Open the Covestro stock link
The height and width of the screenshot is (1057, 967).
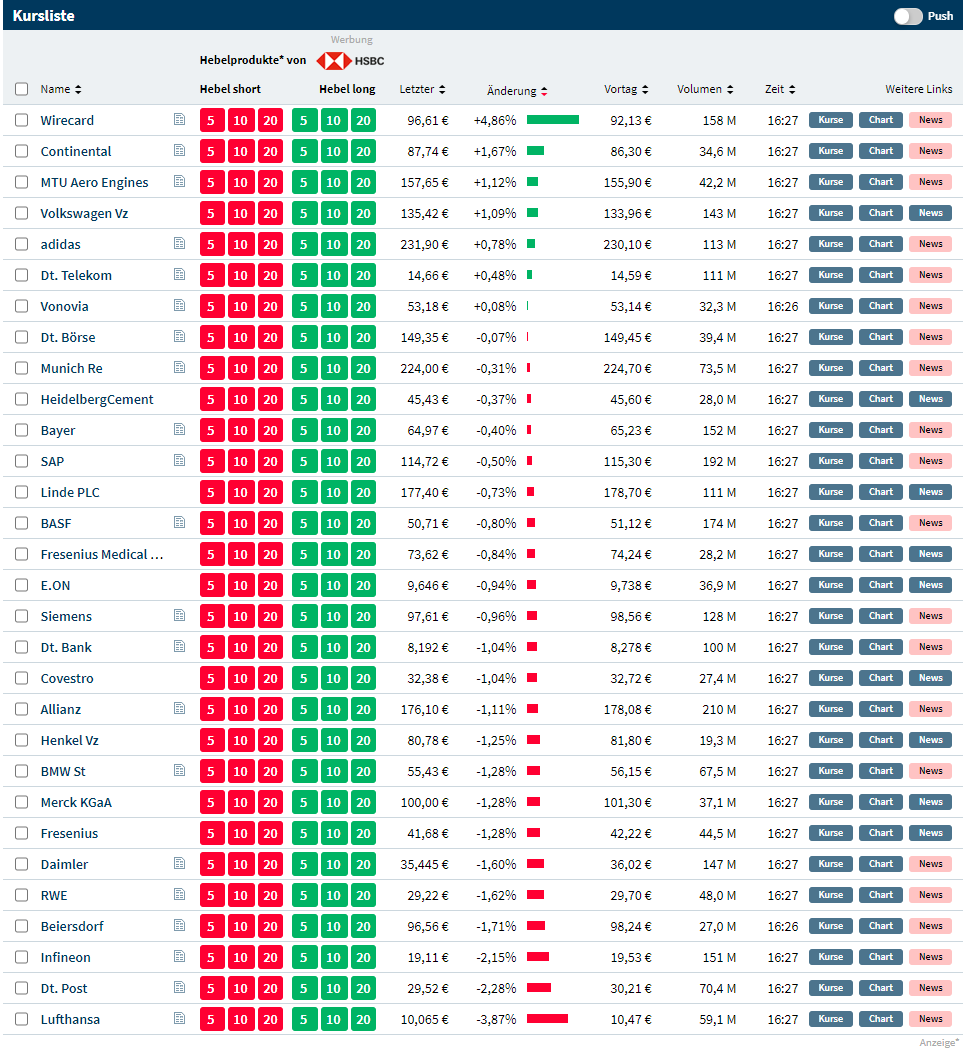(x=67, y=678)
